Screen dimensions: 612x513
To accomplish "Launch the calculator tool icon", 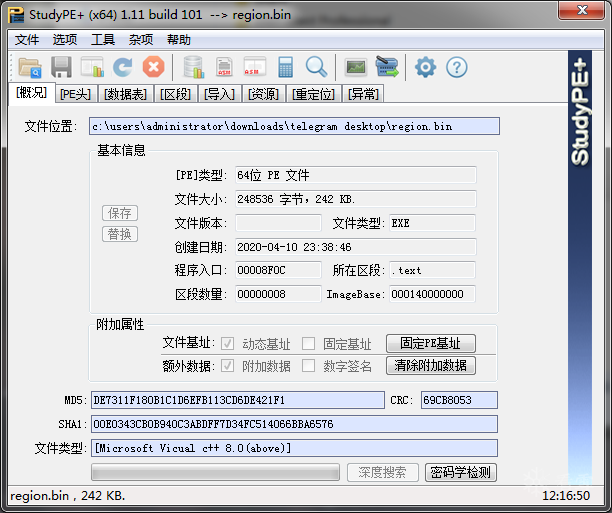I will (285, 67).
